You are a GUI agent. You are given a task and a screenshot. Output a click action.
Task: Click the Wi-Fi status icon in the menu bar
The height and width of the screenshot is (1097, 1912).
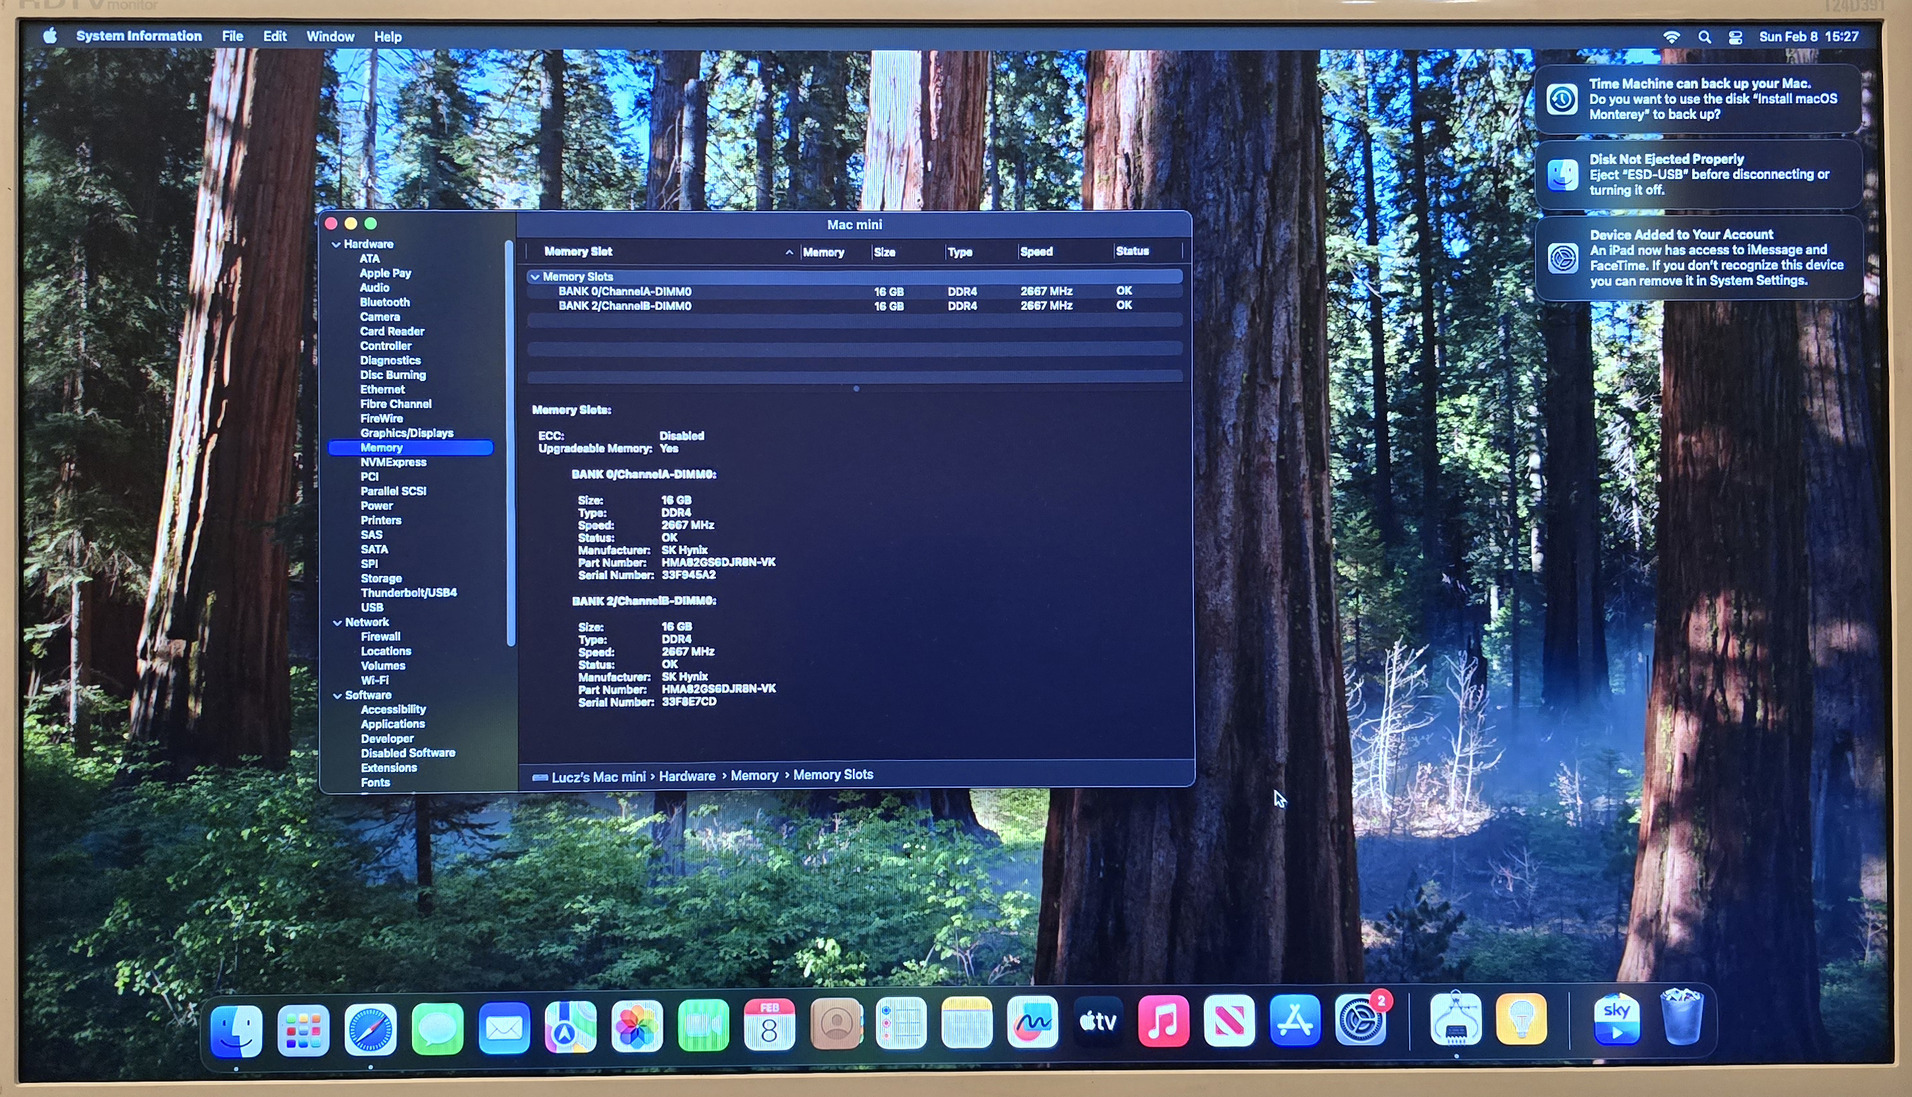(x=1671, y=37)
